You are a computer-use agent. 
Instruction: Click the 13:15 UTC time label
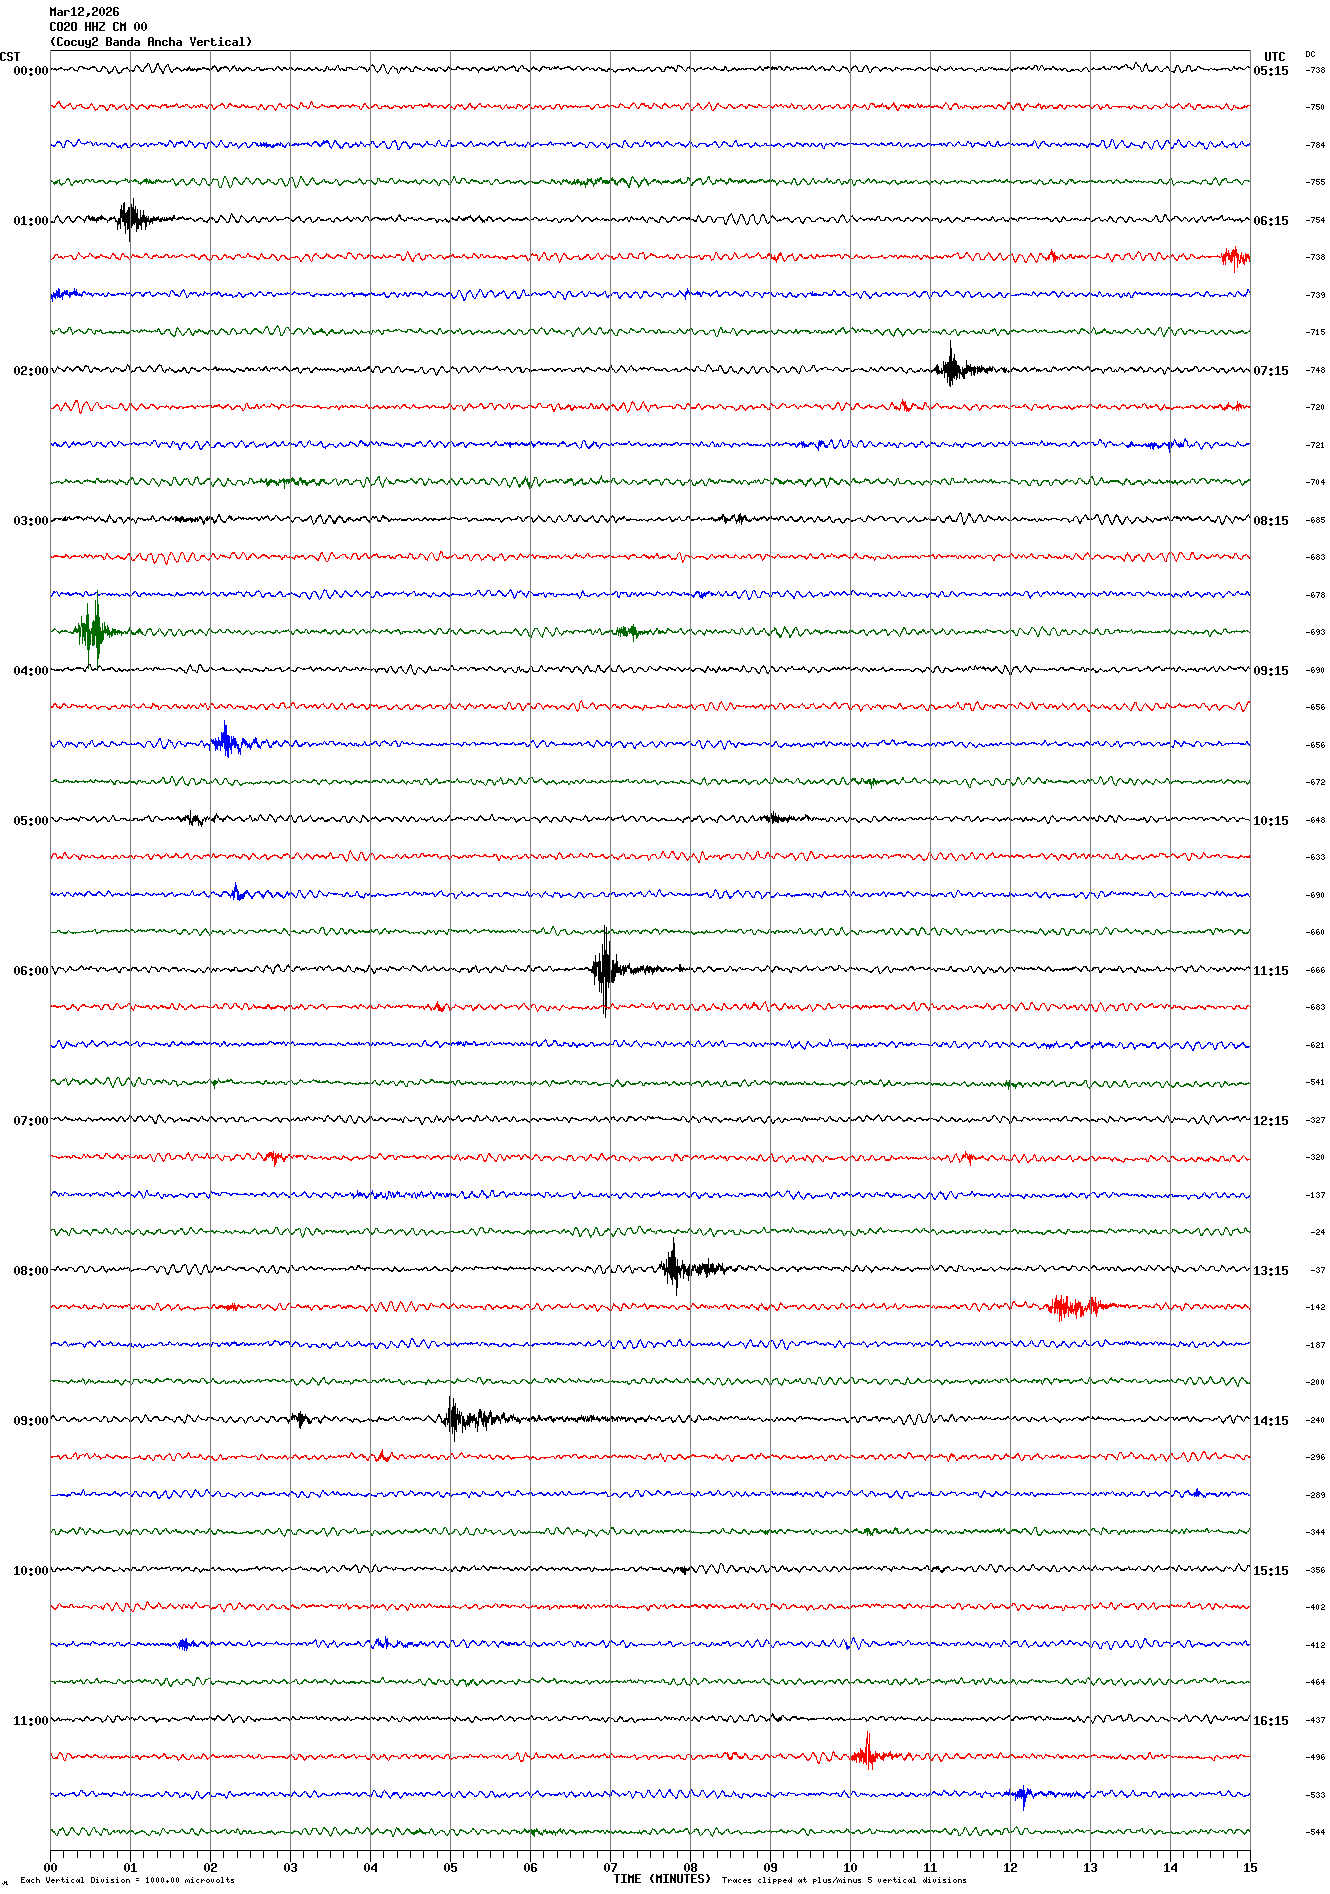1270,1271
